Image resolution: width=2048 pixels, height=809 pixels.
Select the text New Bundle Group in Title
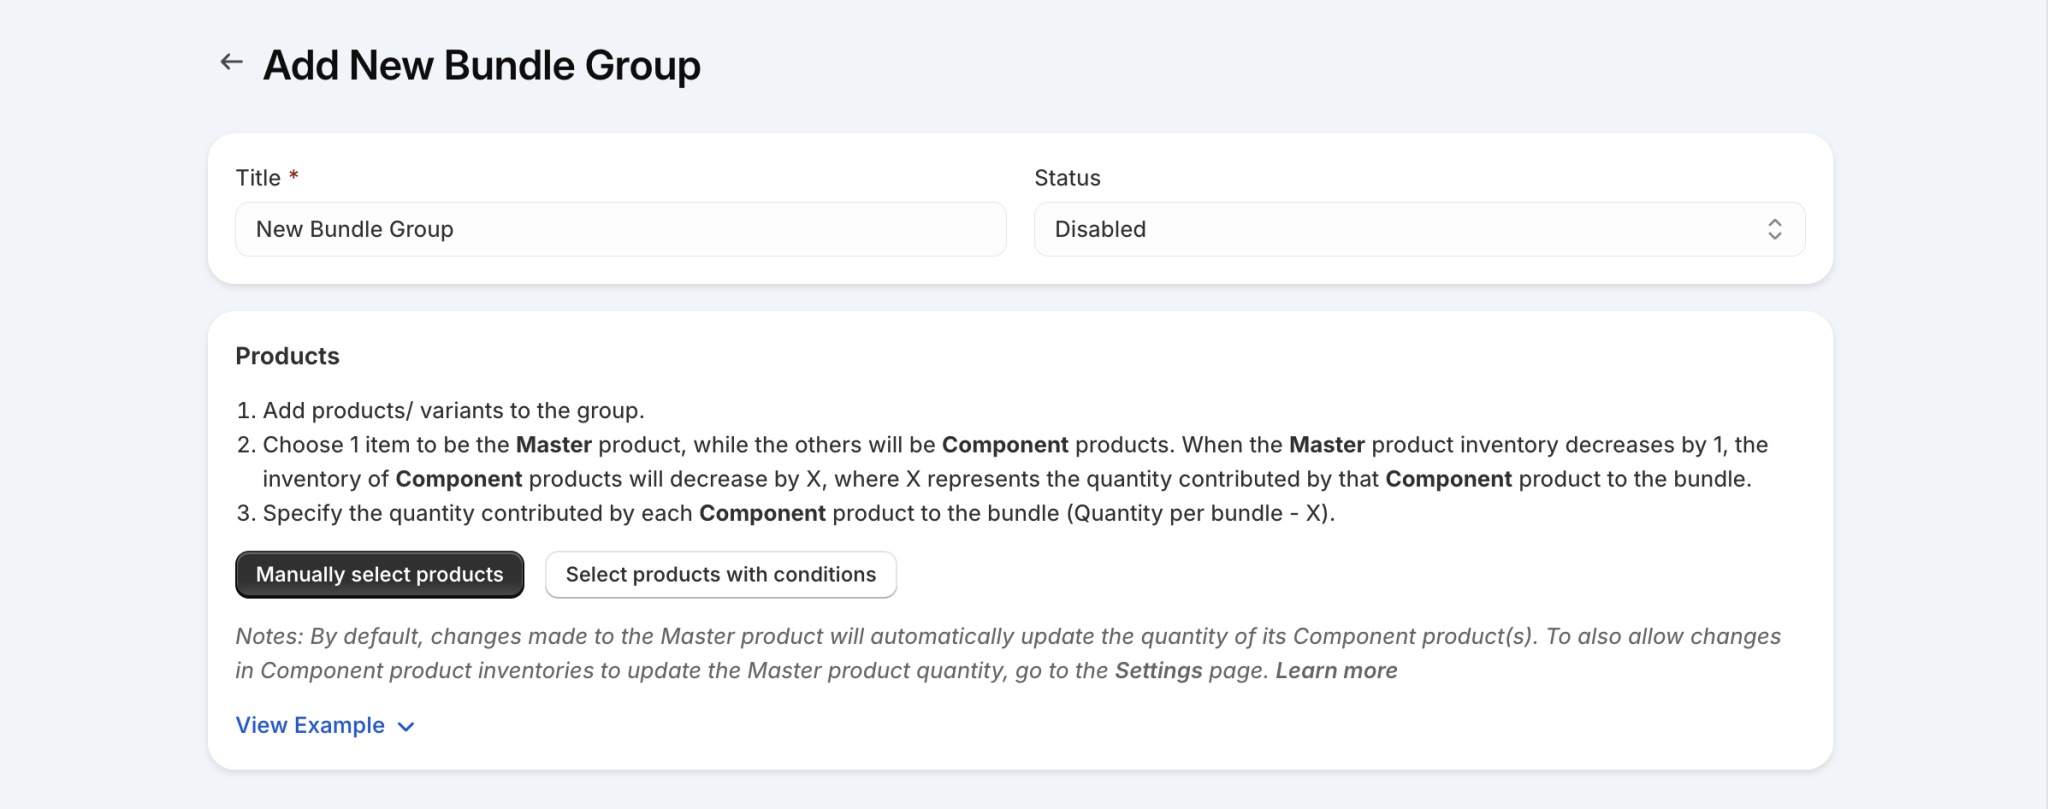click(354, 229)
